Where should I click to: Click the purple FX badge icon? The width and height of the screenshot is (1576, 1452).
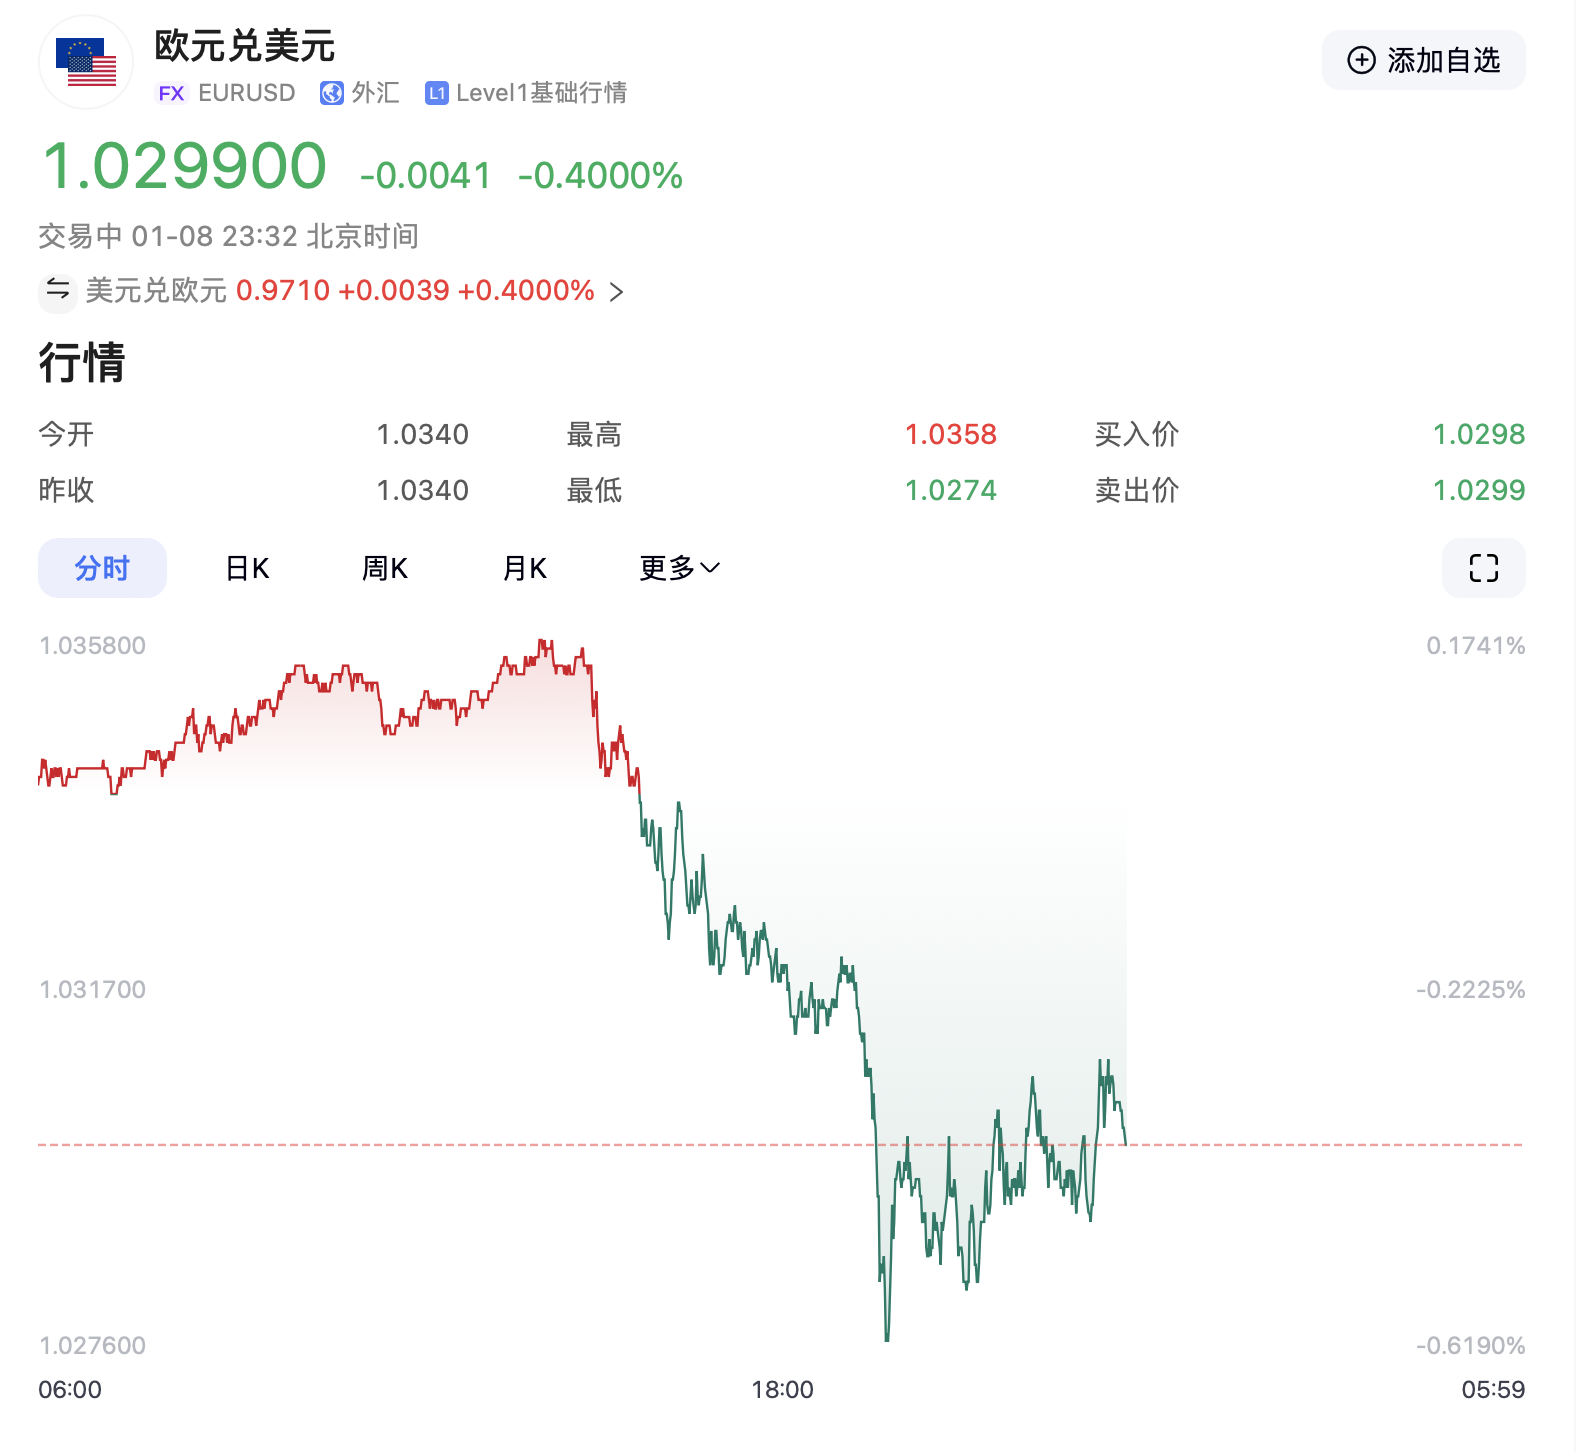[171, 93]
